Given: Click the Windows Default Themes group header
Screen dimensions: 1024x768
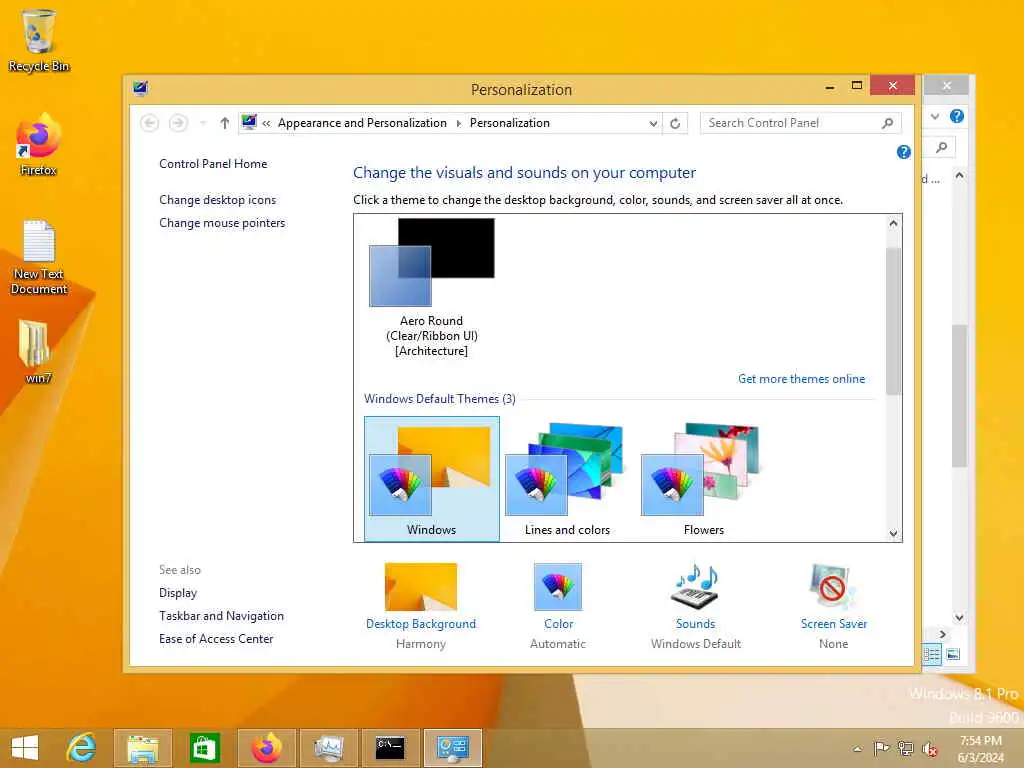Looking at the screenshot, I should point(440,399).
